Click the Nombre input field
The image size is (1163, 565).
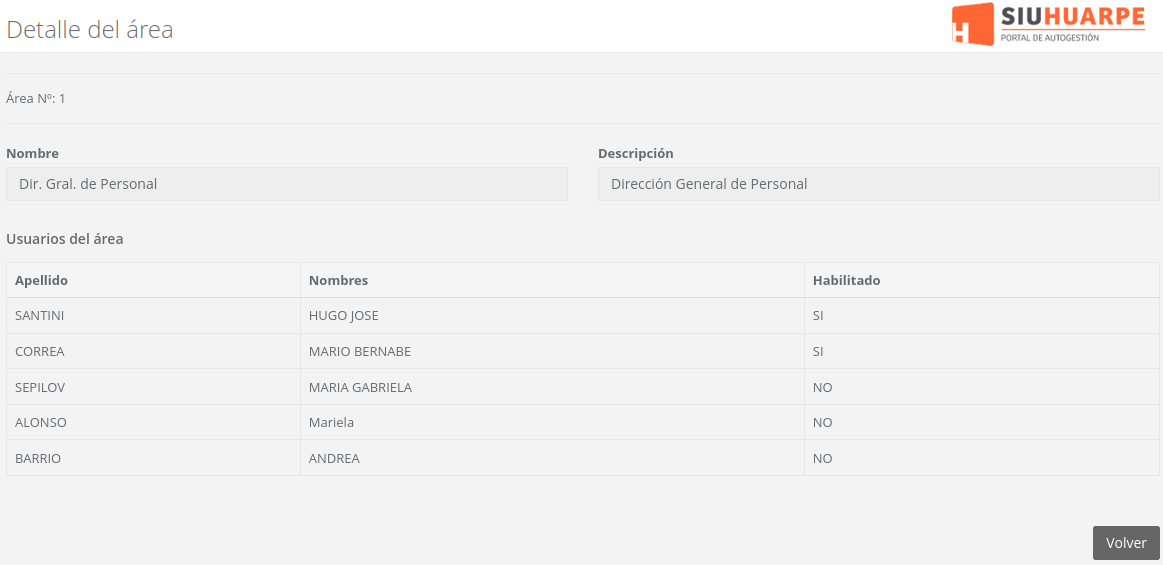point(287,184)
